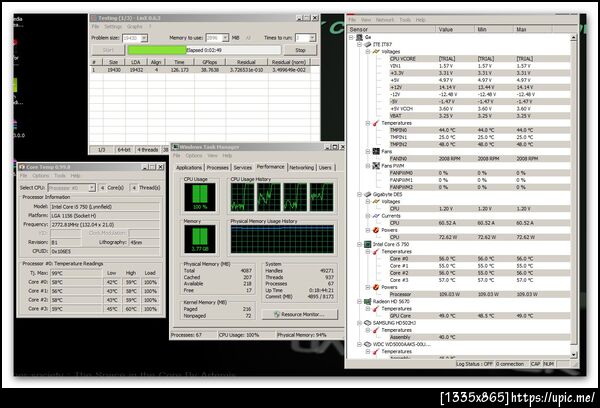Image resolution: width=600 pixels, height=408 pixels.
Task: Click the Physical Memory Usage History graph
Action: (282, 239)
